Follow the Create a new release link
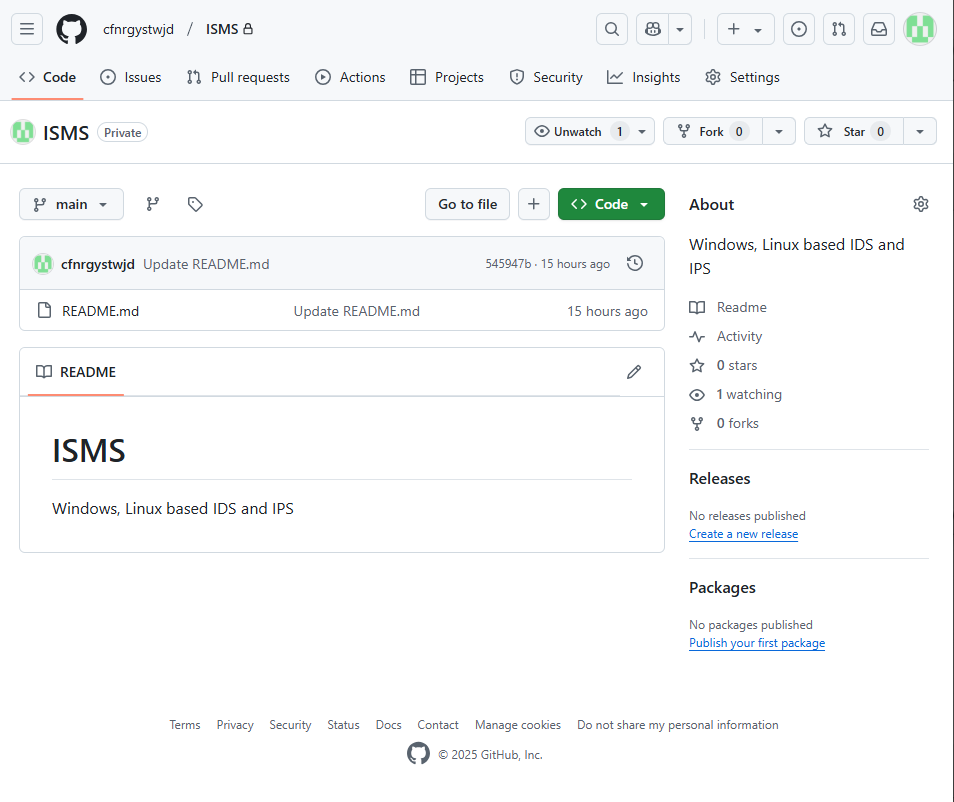954x802 pixels. point(743,533)
